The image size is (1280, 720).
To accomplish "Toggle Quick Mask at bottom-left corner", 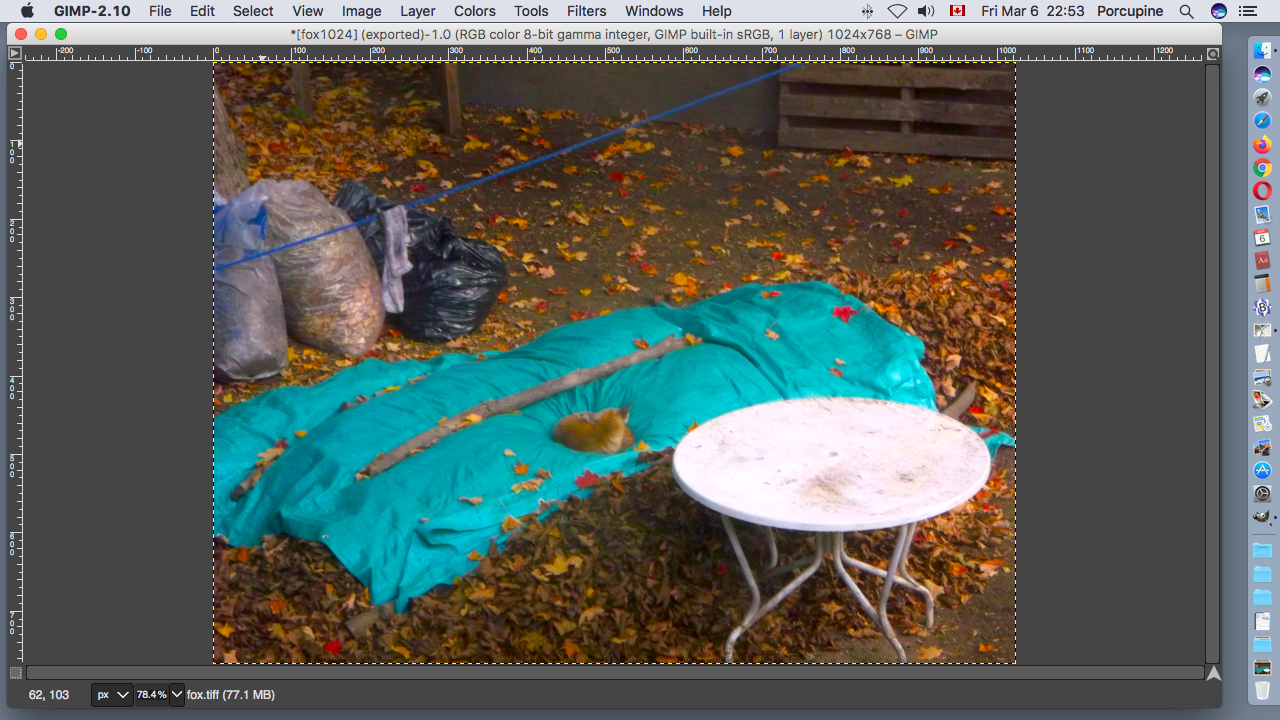I will pos(14,673).
